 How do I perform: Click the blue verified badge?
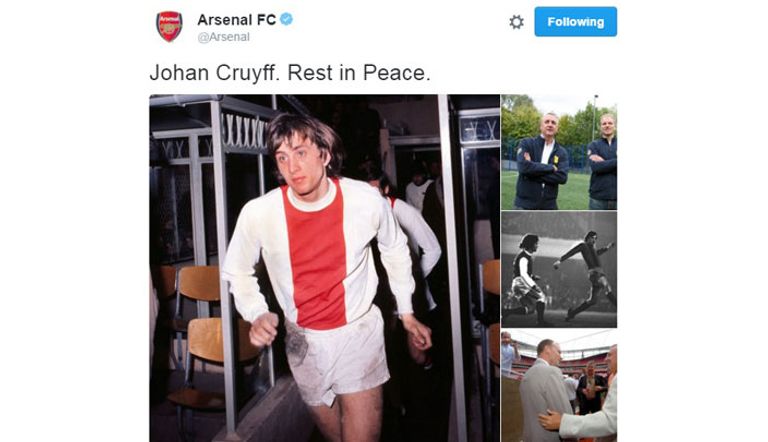point(287,19)
